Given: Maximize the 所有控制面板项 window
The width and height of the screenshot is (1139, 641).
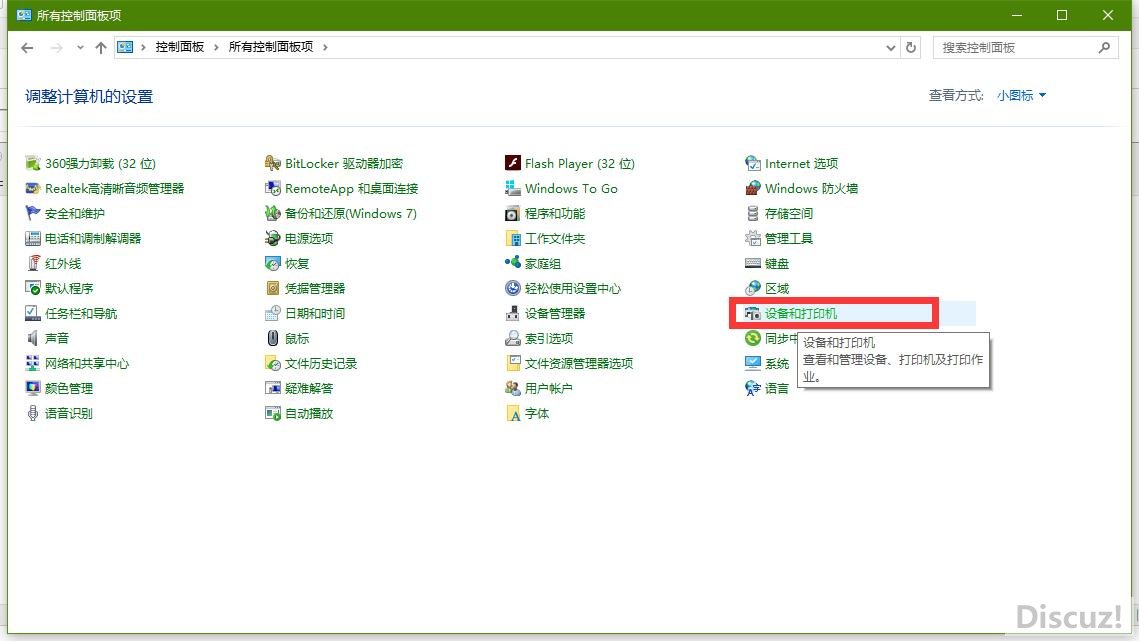Looking at the screenshot, I should [1062, 15].
